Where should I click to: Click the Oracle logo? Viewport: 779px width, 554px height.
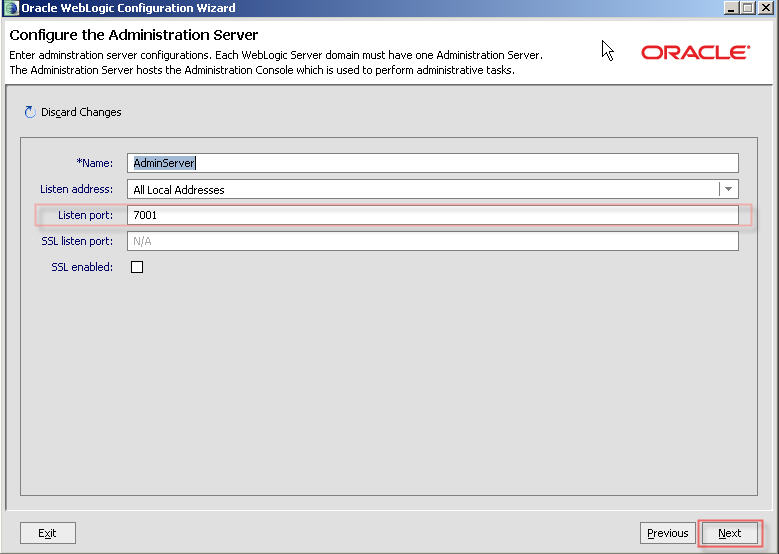[695, 52]
